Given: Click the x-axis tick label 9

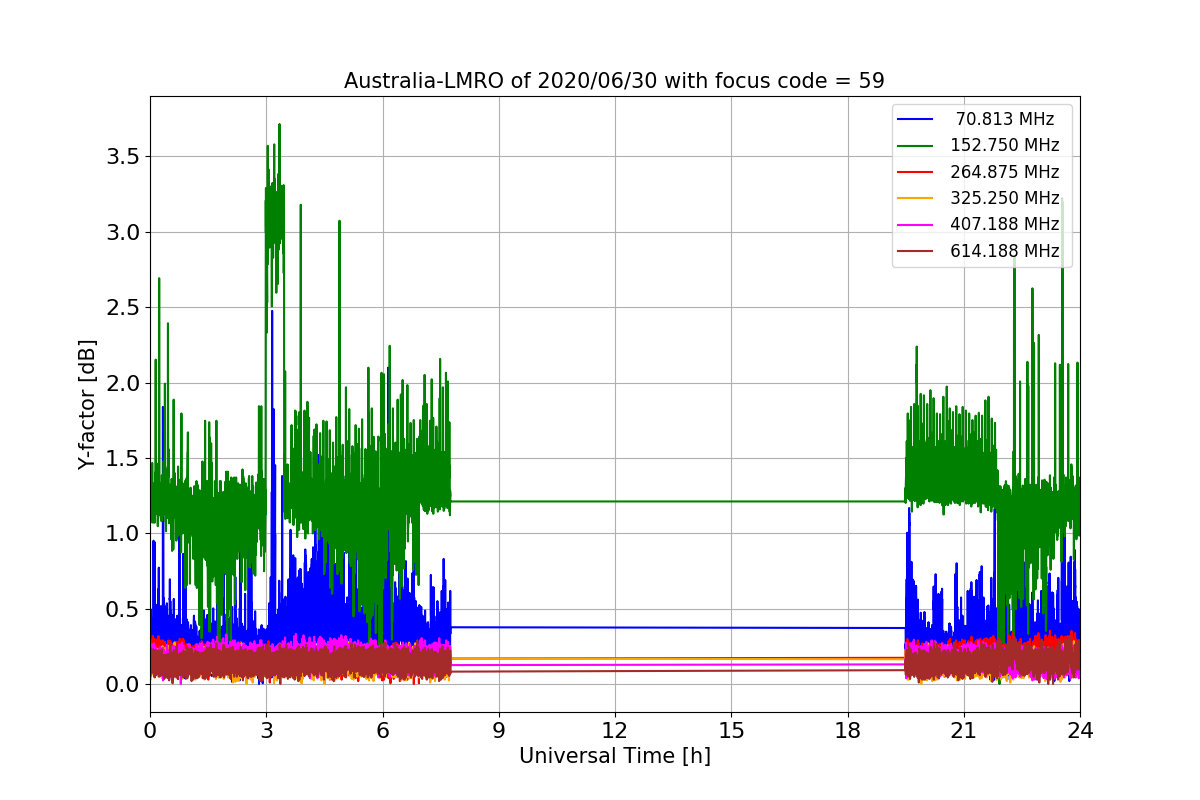Looking at the screenshot, I should pos(499,730).
